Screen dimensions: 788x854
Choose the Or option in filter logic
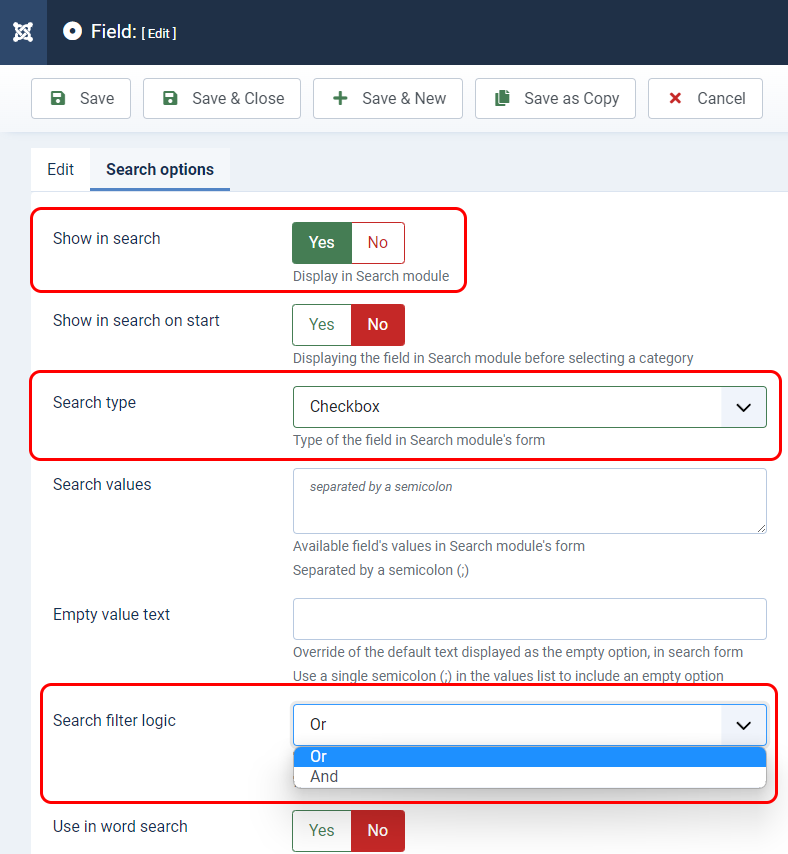(x=529, y=757)
